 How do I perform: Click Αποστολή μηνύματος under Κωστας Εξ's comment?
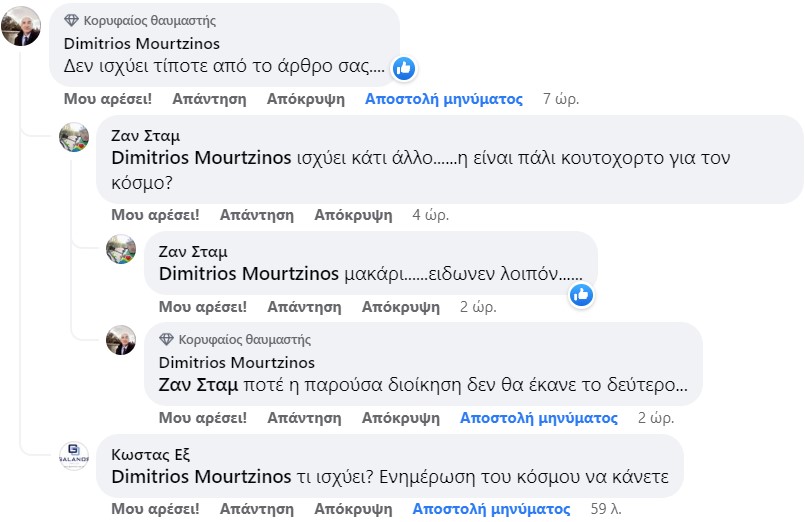pos(491,509)
